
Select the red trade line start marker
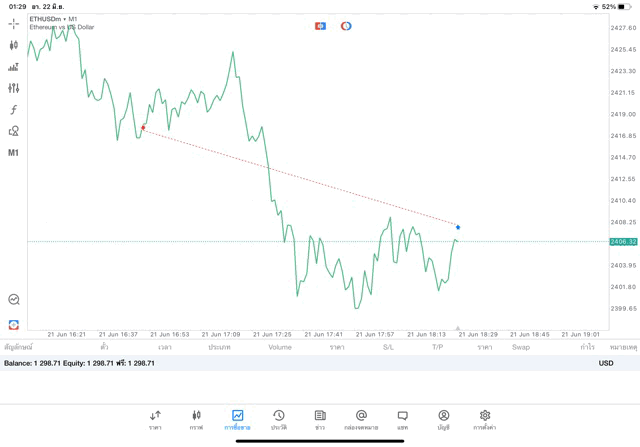point(143,127)
